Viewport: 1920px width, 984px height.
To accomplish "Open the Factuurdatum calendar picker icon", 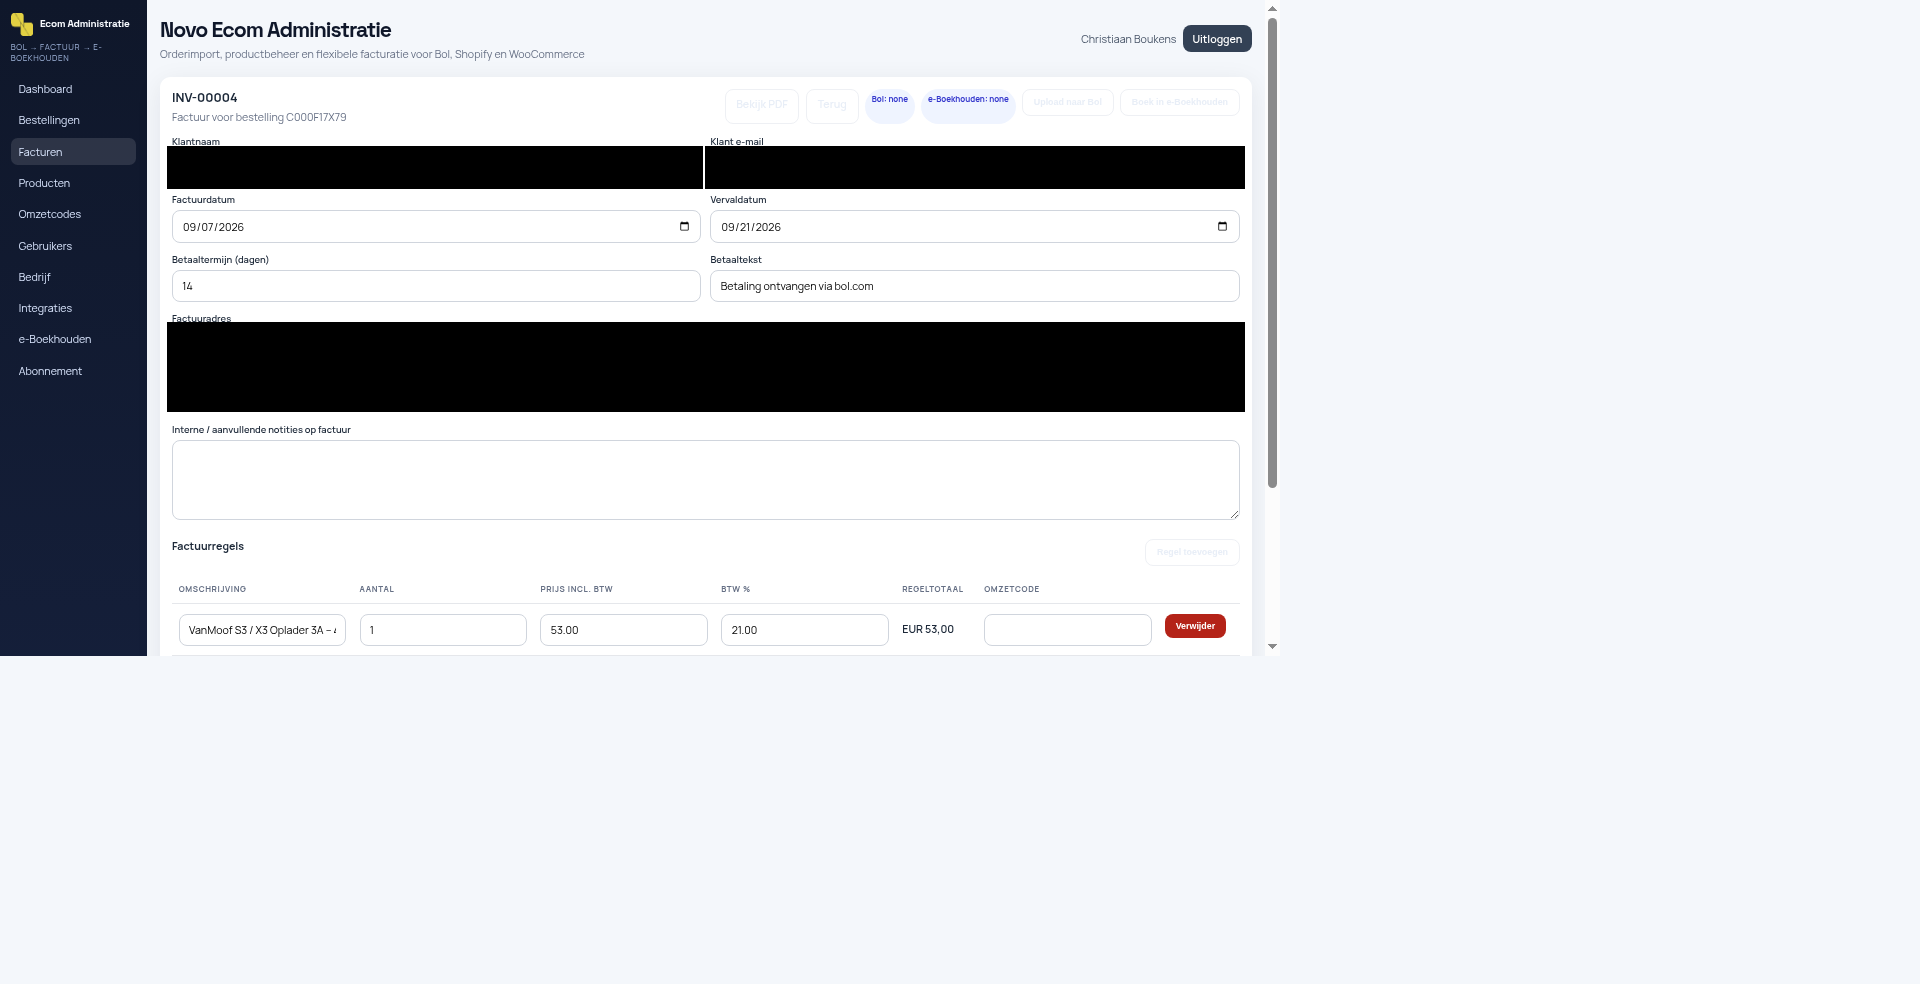I will 684,226.
